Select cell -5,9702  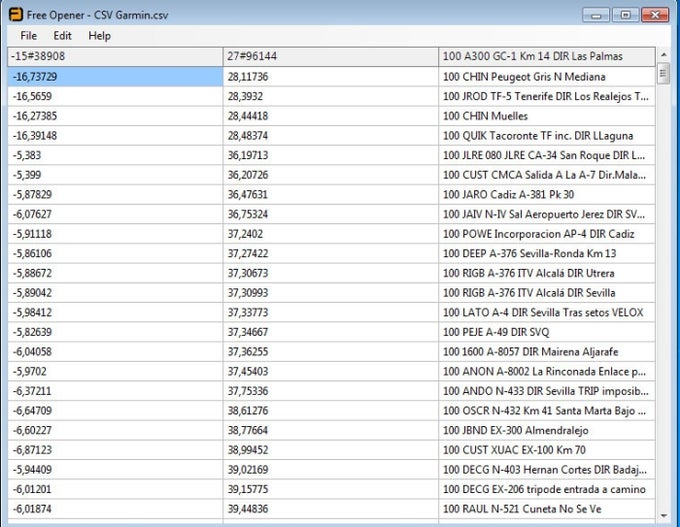[x=115, y=372]
